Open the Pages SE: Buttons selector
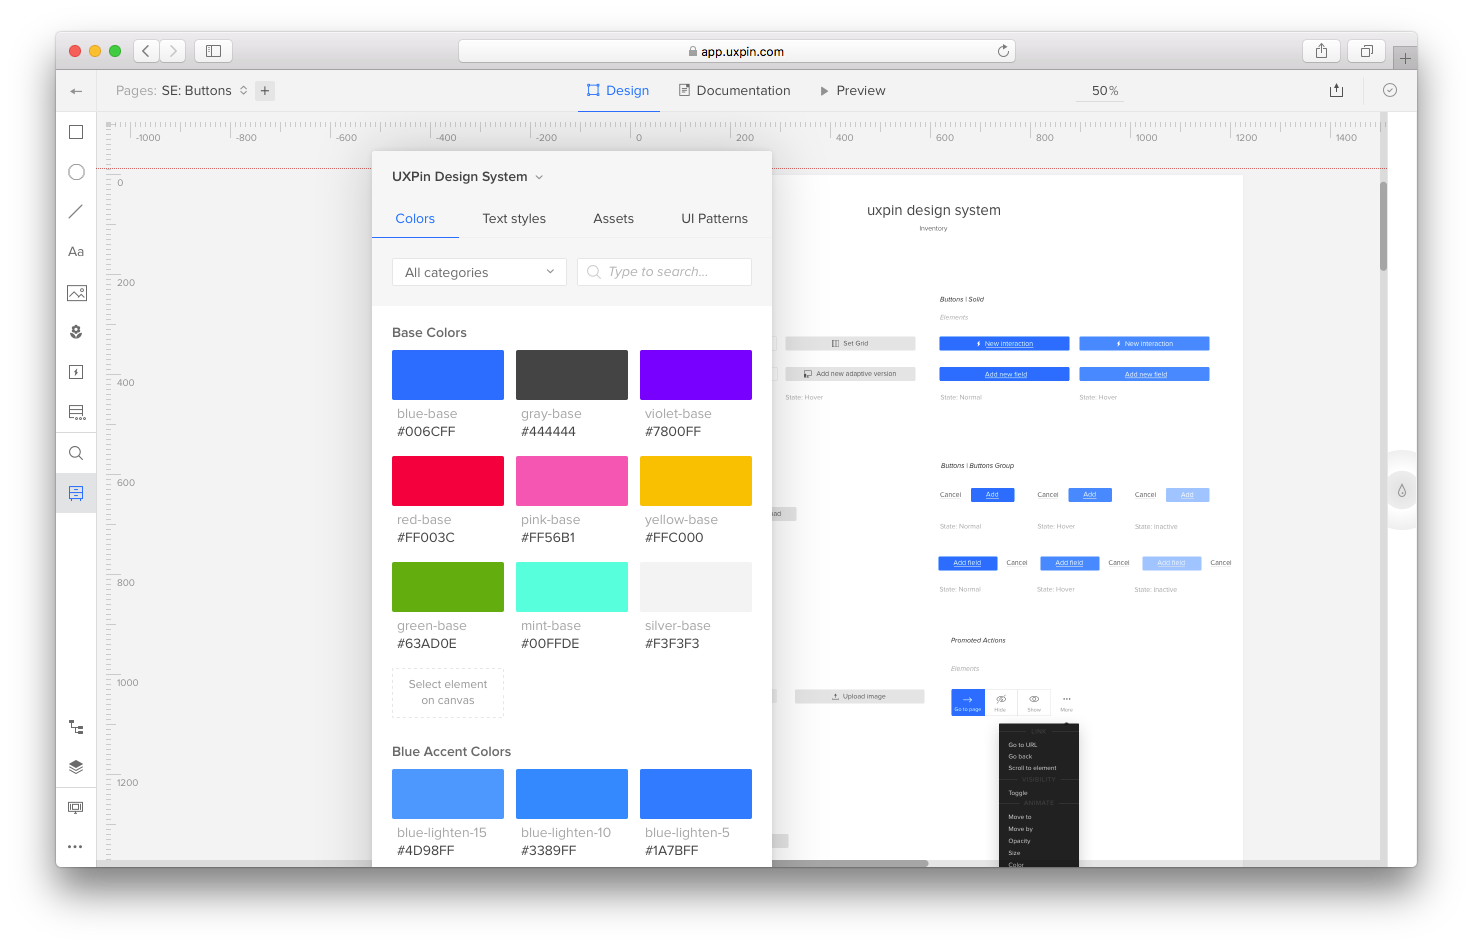This screenshot has width=1473, height=947. pyautogui.click(x=182, y=91)
